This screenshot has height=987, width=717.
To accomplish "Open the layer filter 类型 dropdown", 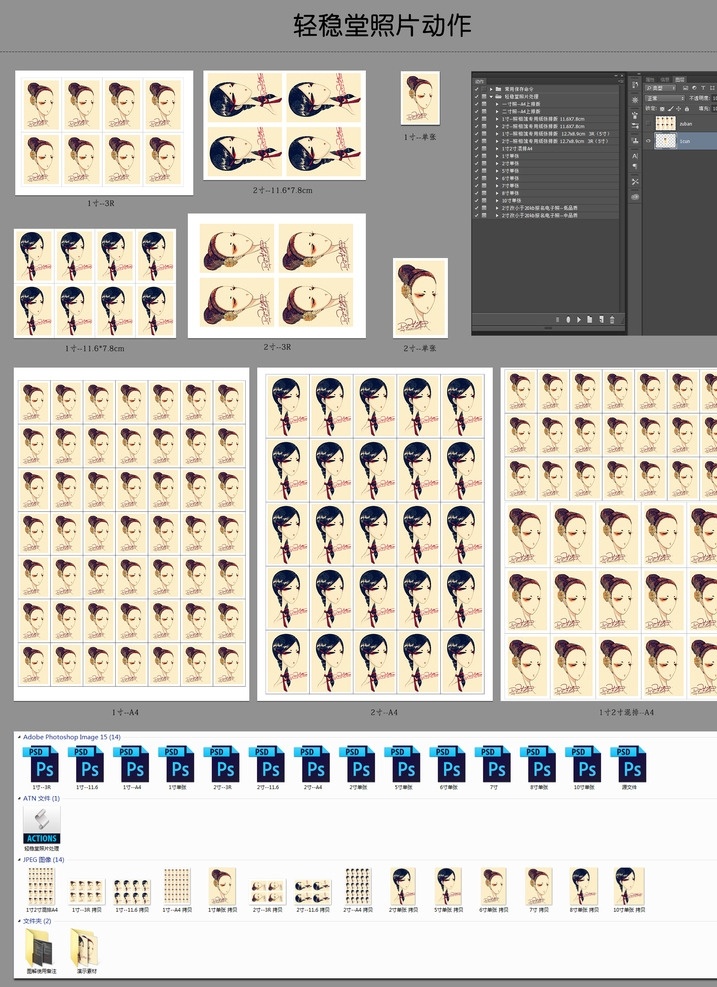I will (660, 88).
